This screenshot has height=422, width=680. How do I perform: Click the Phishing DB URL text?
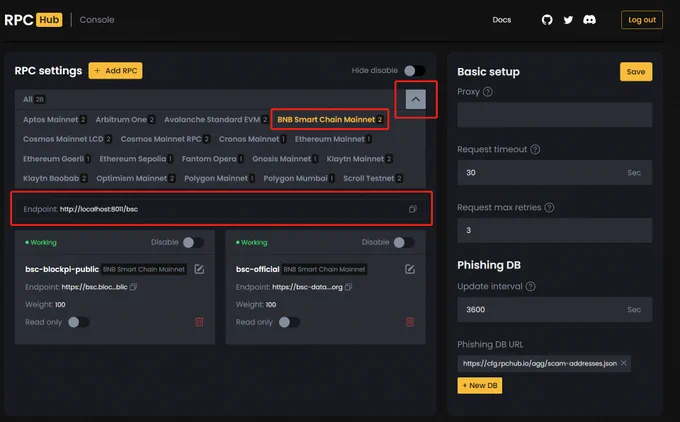[540, 363]
